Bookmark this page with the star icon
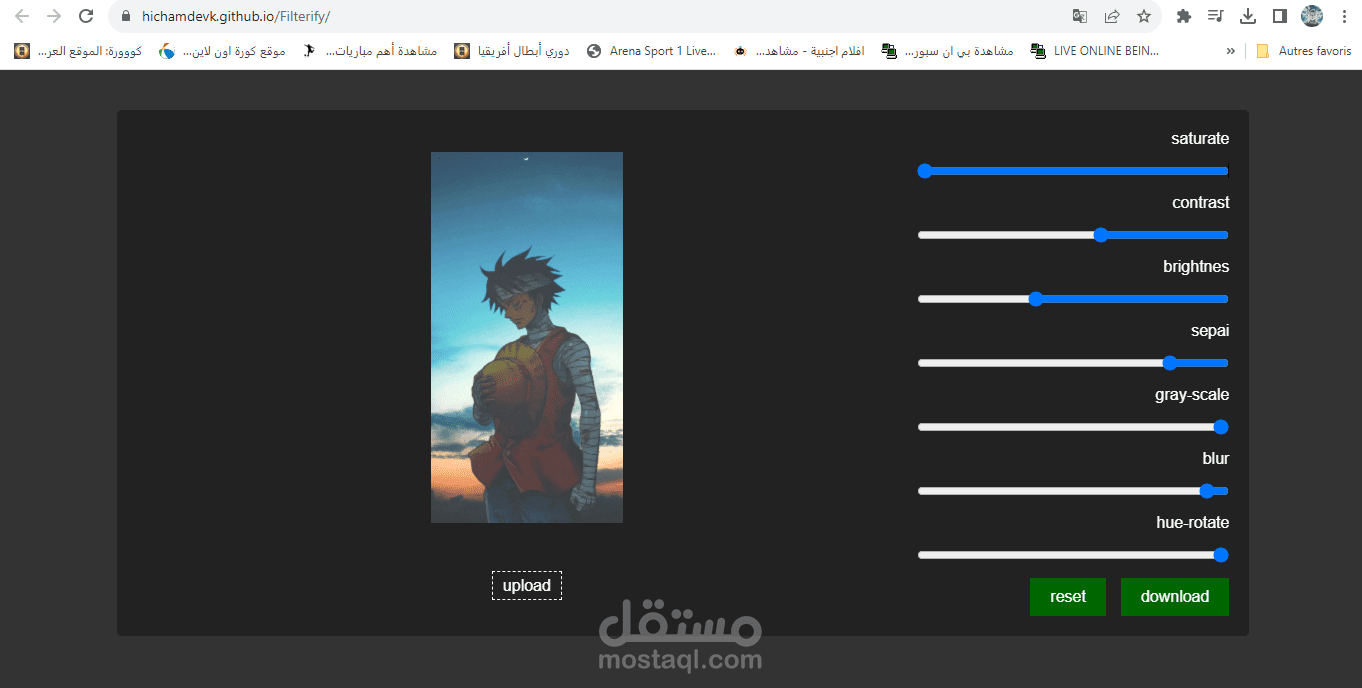 [1144, 16]
